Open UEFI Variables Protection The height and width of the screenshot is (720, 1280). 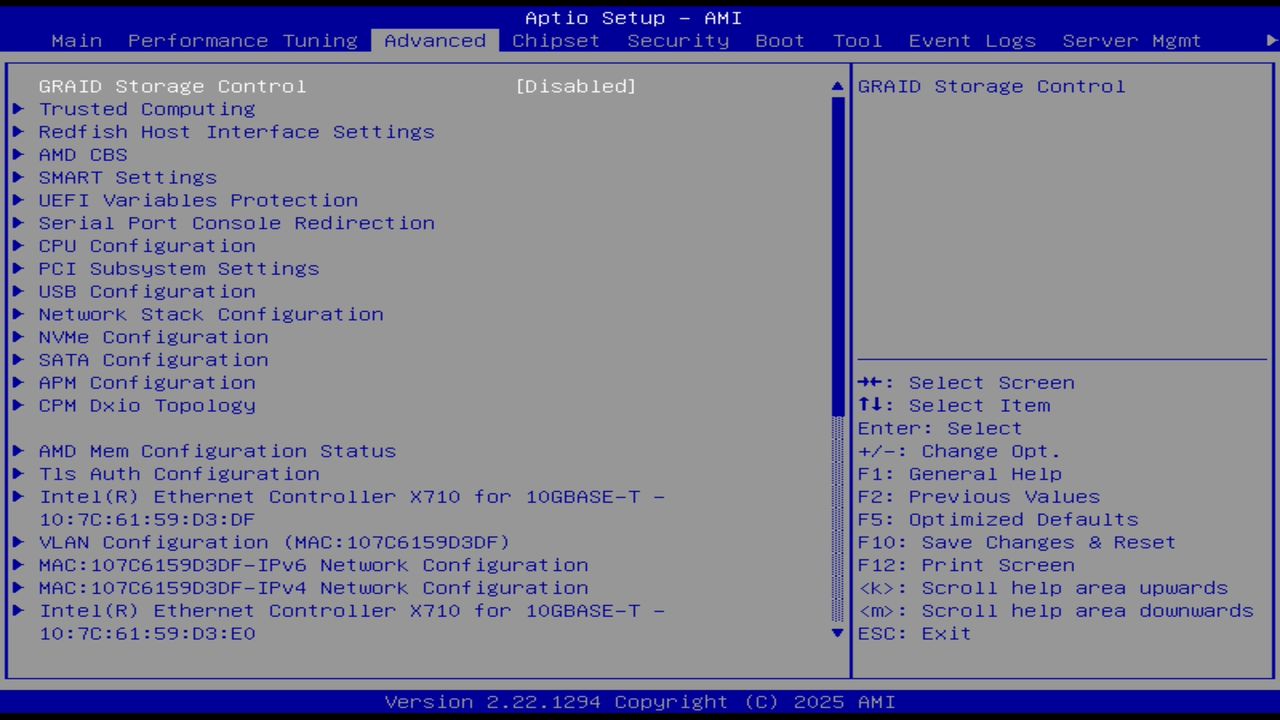198,200
